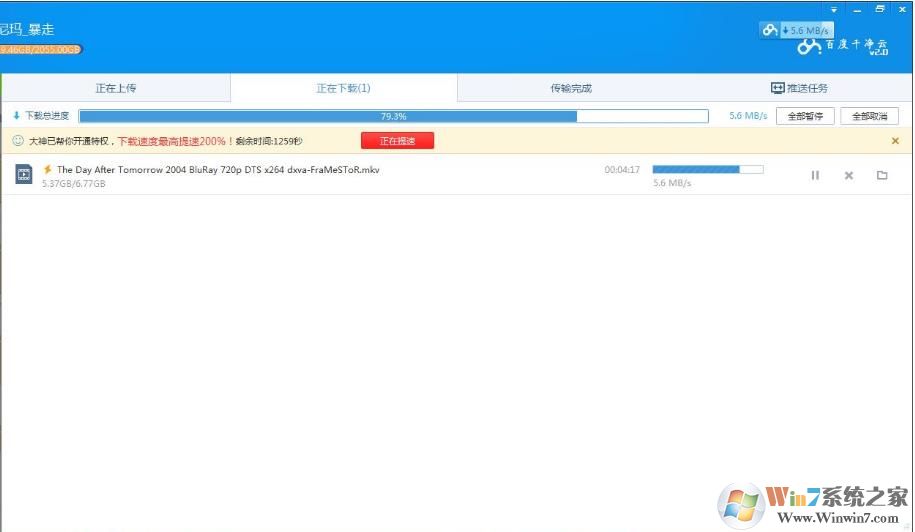Viewport: 915px width, 532px height.
Task: Click the lightning speed-up icon beside the filename
Action: coord(48,170)
